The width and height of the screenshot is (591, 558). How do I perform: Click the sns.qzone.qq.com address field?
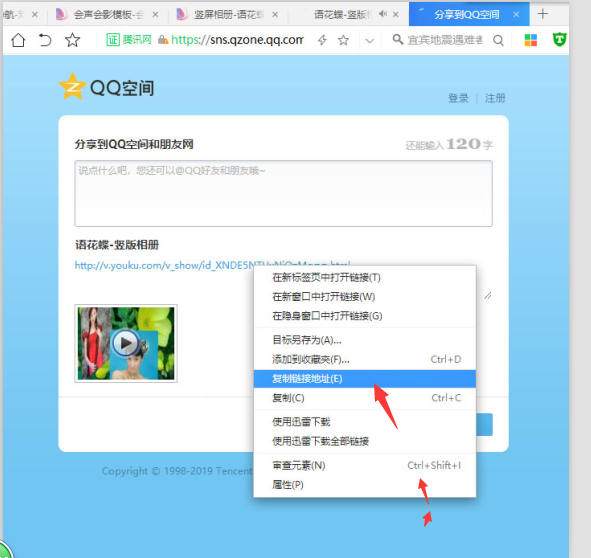237,40
